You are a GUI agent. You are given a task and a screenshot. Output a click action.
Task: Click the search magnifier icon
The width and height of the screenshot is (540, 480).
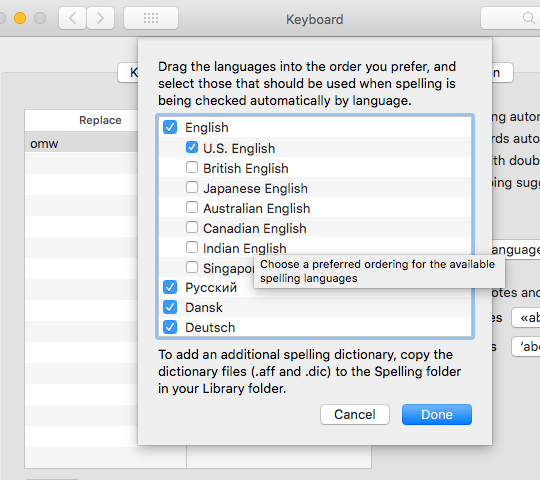[528, 18]
